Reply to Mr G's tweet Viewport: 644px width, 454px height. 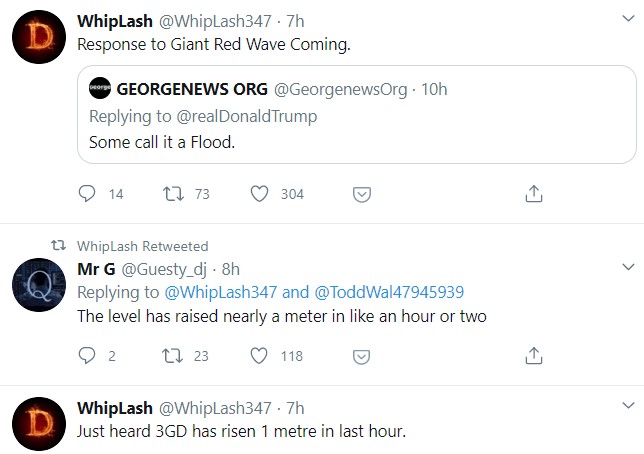pyautogui.click(x=87, y=355)
